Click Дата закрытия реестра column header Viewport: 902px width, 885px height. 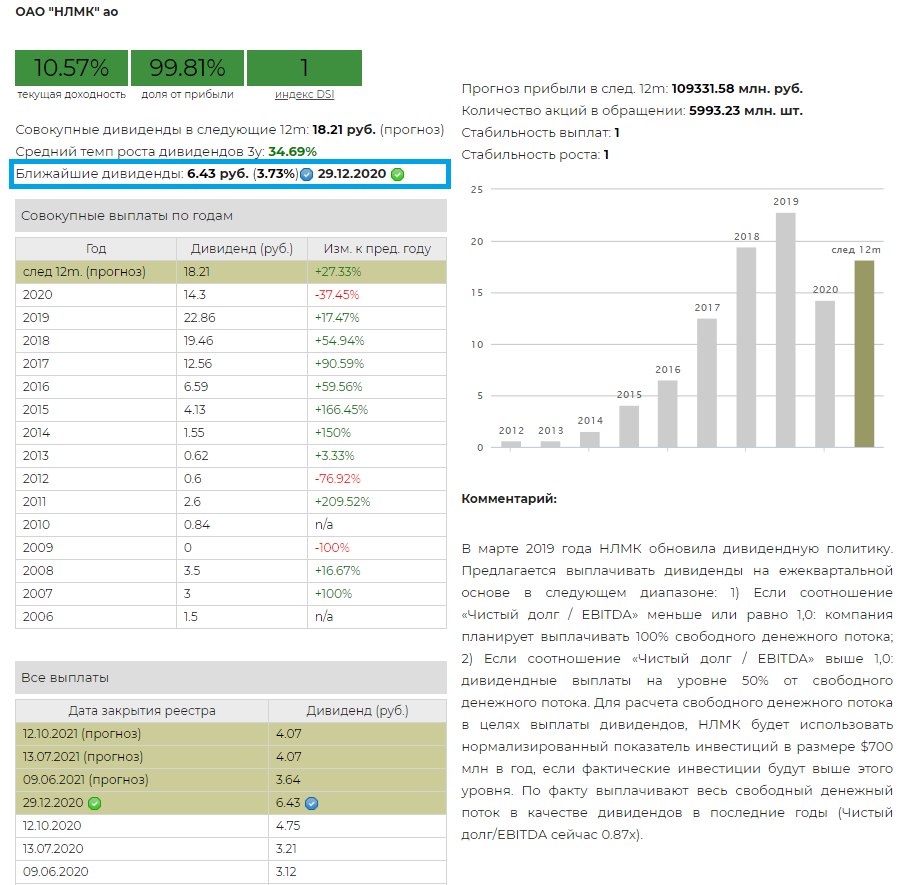pos(142,711)
